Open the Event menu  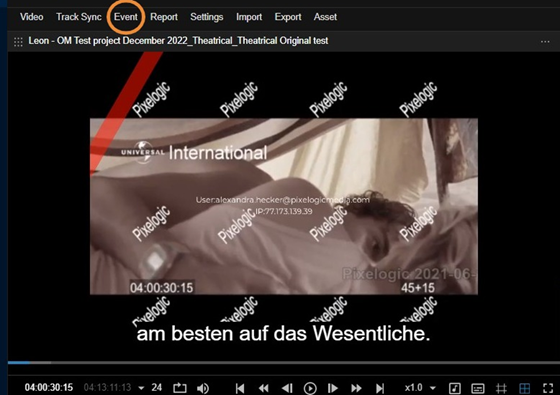click(x=126, y=17)
